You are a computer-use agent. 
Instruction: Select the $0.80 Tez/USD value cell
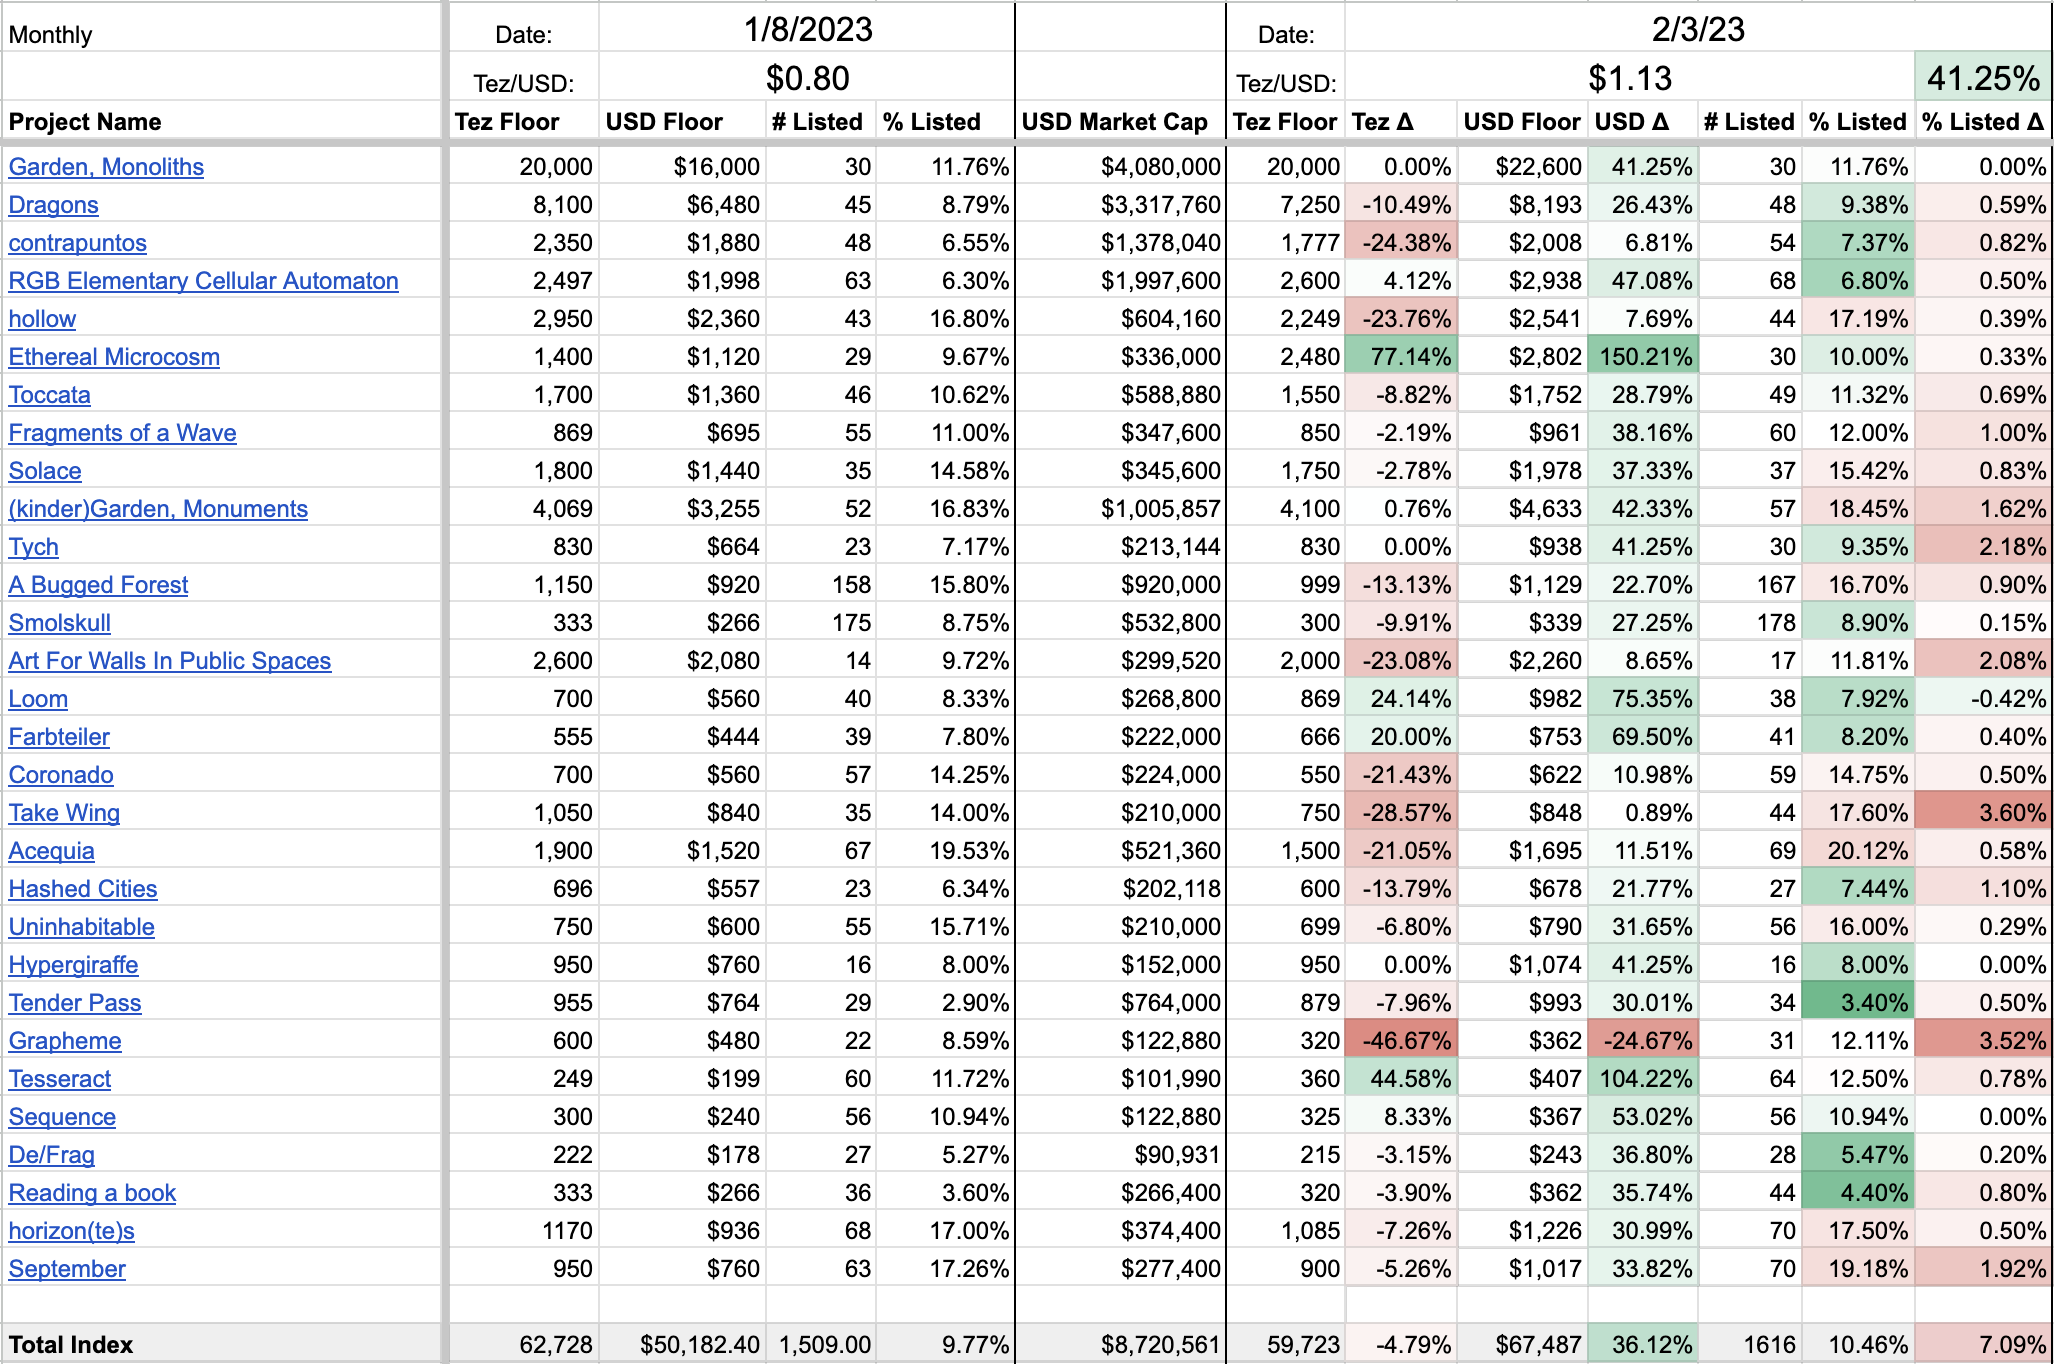tap(807, 78)
